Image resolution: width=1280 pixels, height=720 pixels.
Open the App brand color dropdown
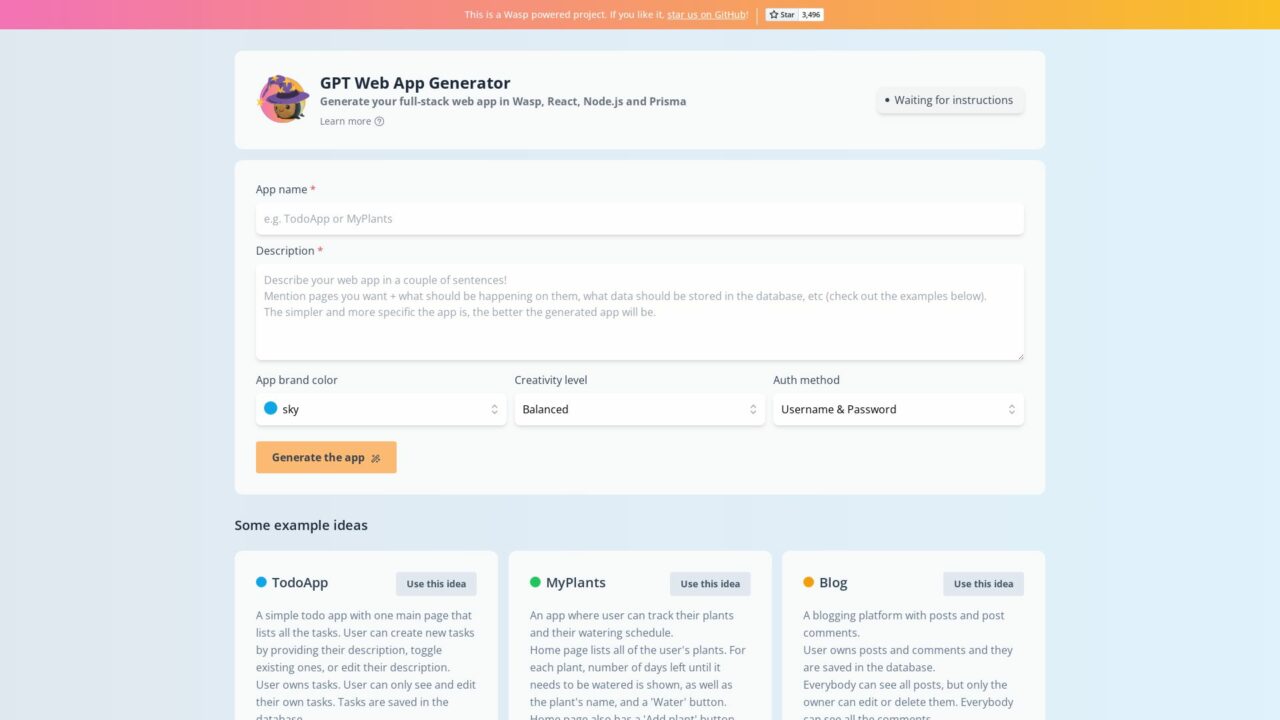(x=380, y=409)
